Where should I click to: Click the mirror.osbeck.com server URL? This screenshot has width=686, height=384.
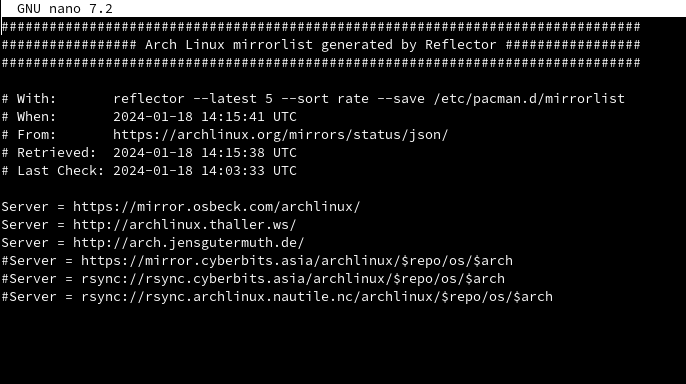(217, 206)
